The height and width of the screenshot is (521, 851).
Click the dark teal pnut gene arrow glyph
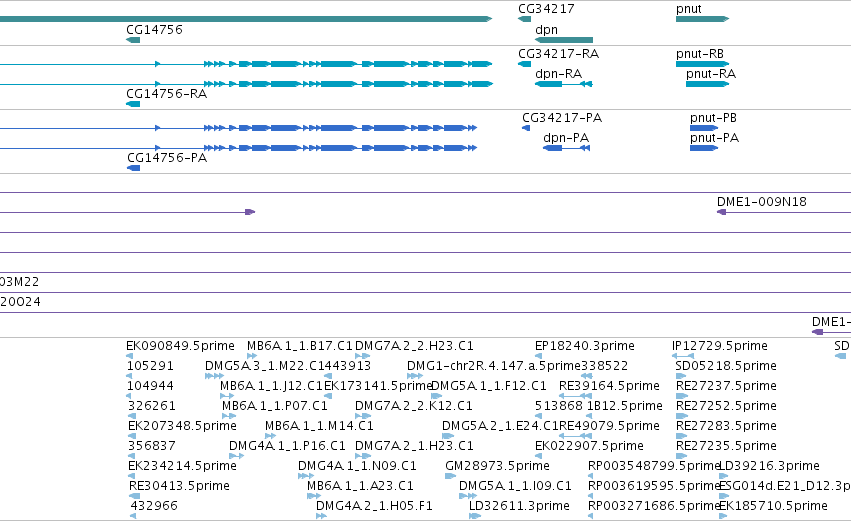(x=702, y=19)
